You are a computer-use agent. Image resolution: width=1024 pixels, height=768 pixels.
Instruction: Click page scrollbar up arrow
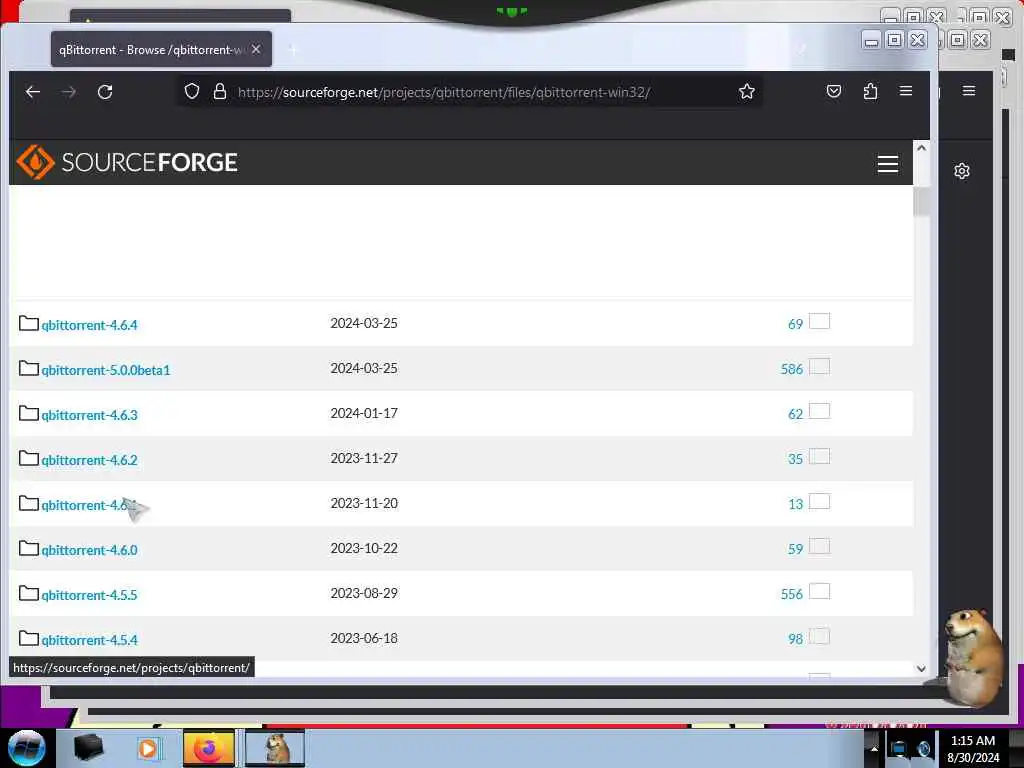921,148
